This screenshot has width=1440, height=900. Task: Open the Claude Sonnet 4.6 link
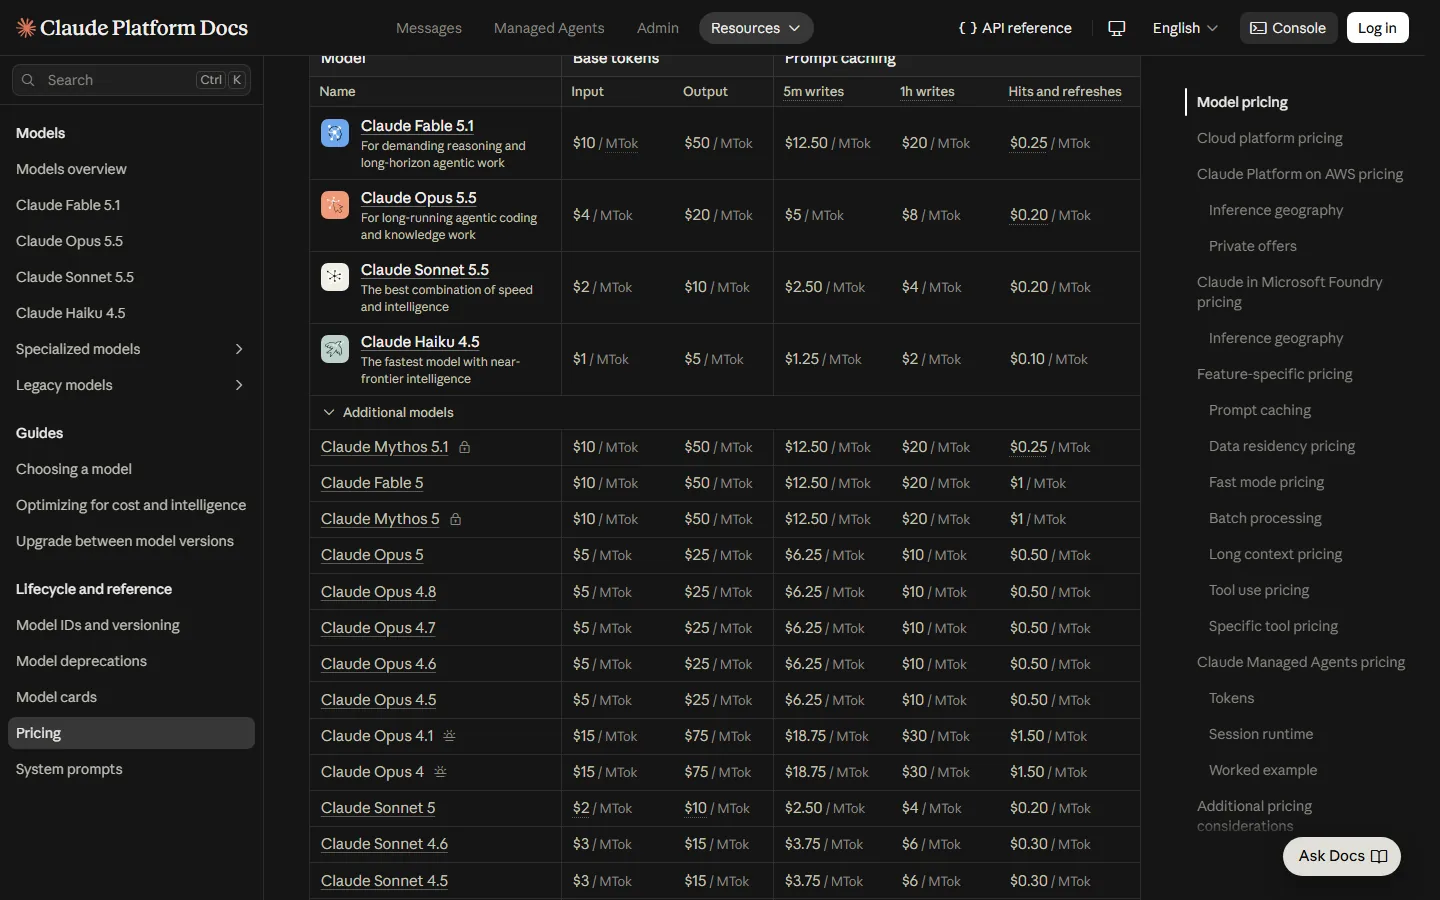pos(384,844)
